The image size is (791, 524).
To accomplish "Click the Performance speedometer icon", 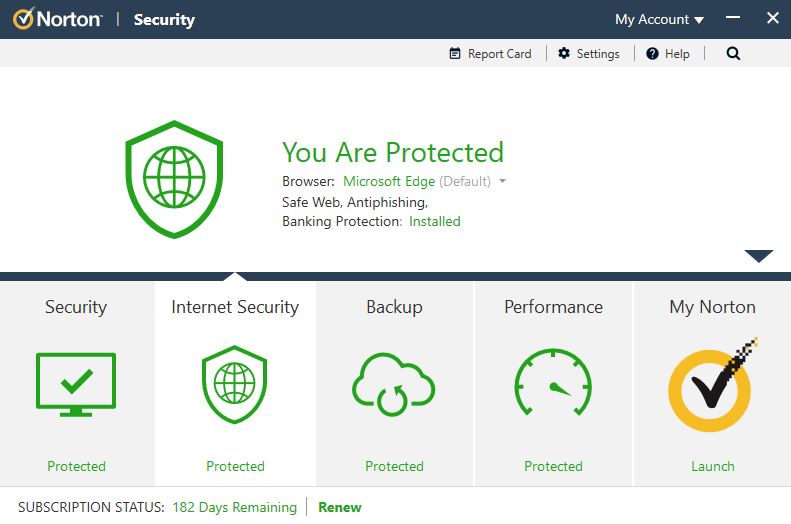I will [553, 382].
